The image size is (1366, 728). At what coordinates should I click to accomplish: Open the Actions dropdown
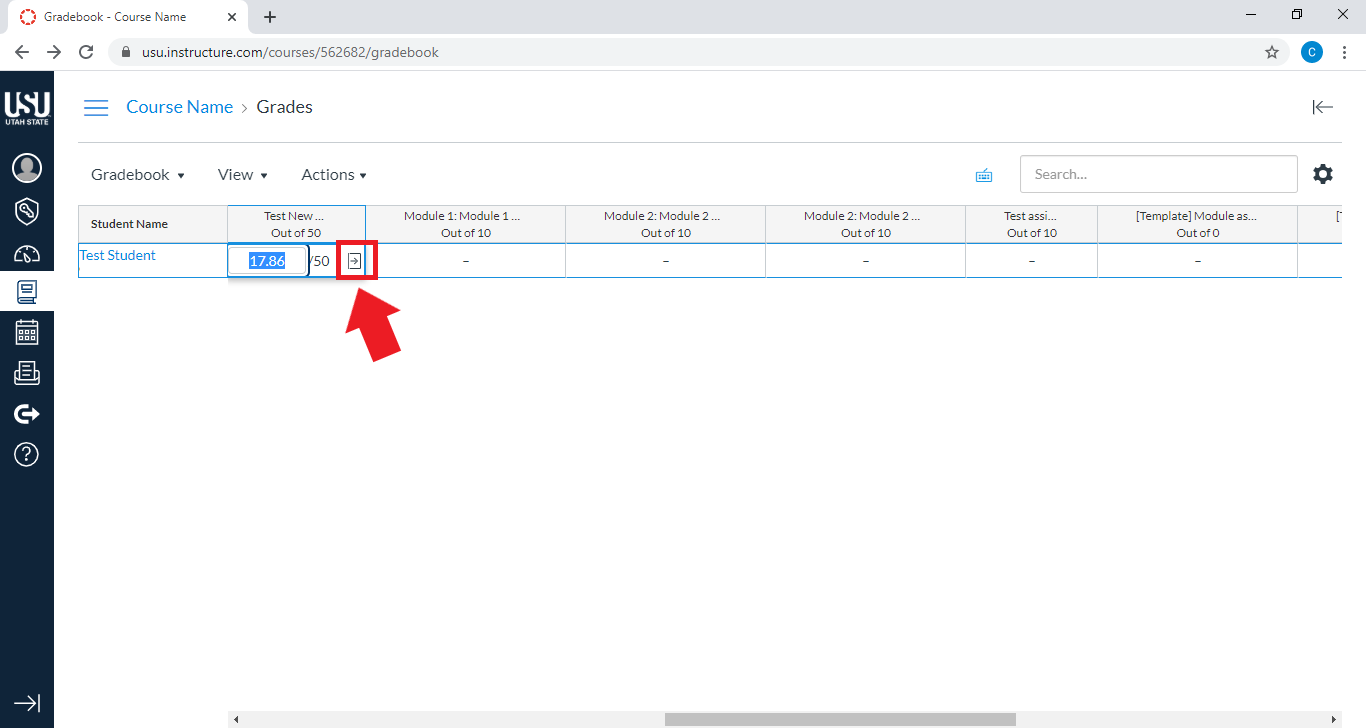pos(333,174)
